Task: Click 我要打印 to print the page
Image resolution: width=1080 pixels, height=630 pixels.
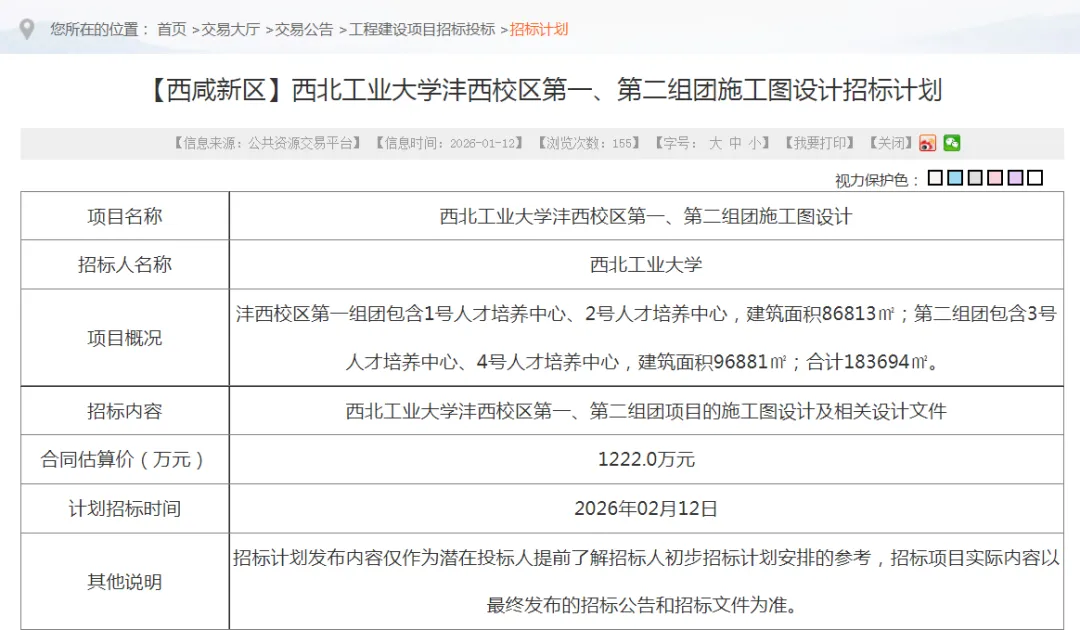Action: click(x=818, y=143)
